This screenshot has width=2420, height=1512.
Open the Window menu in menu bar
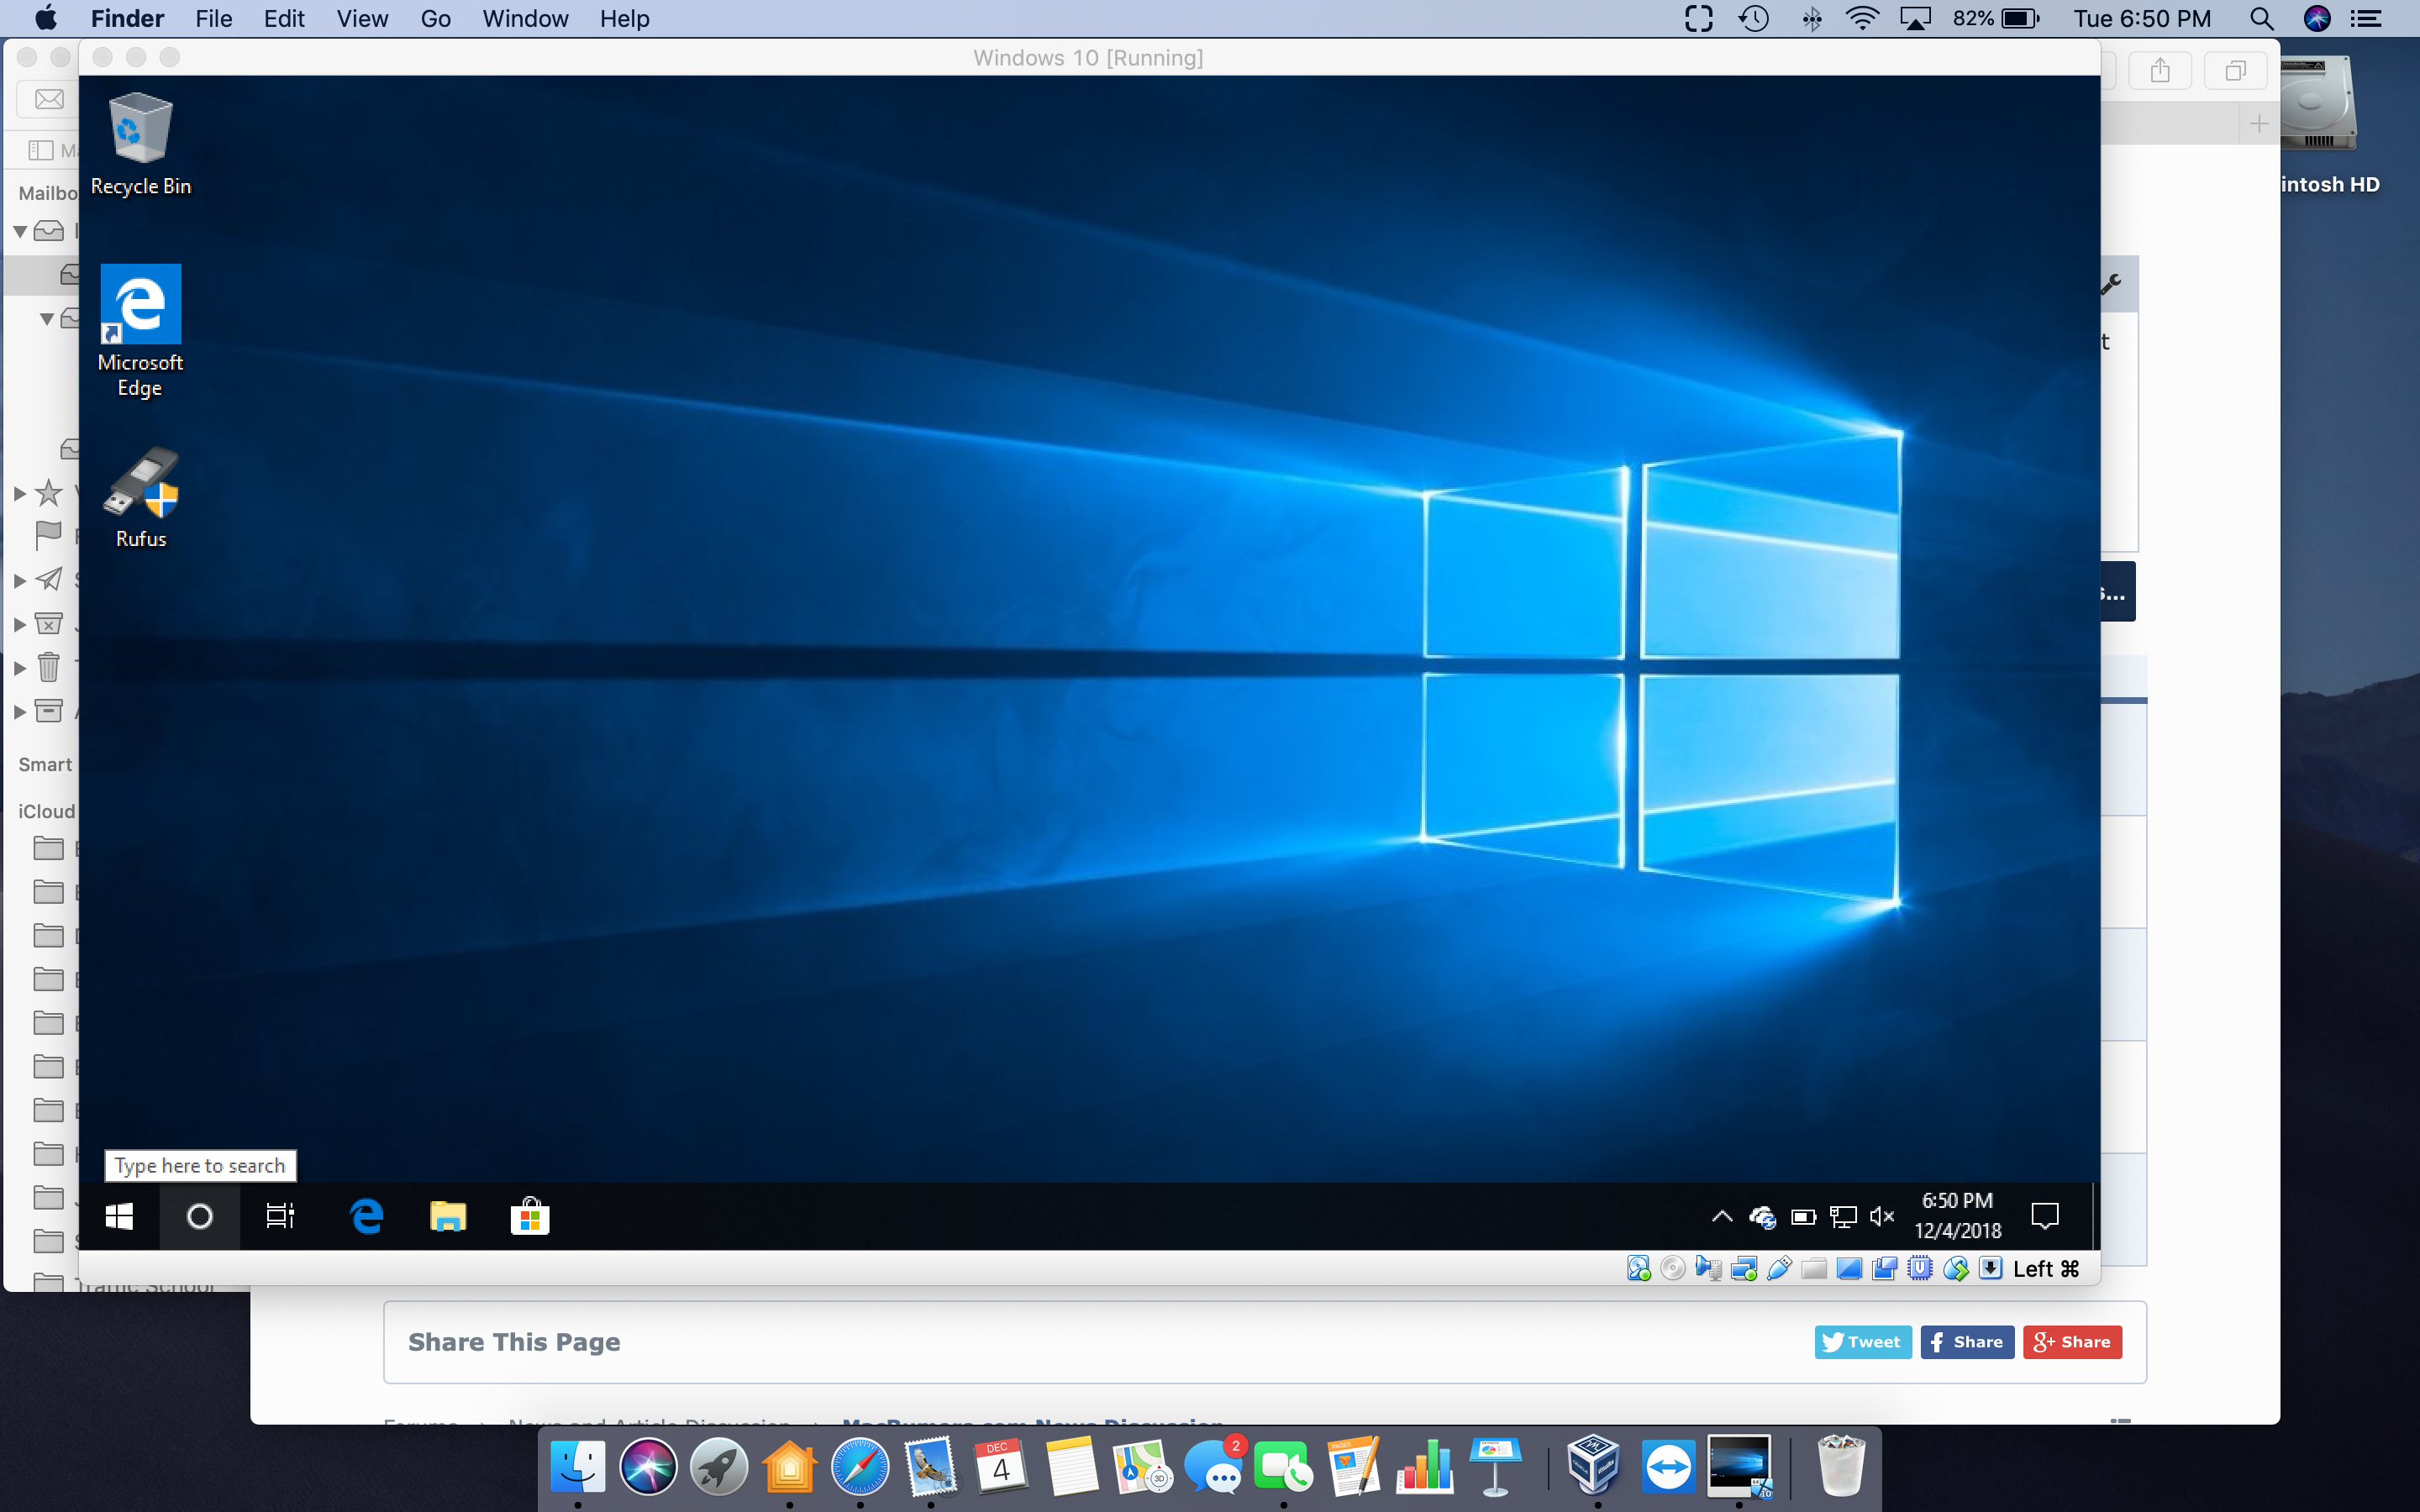525,18
